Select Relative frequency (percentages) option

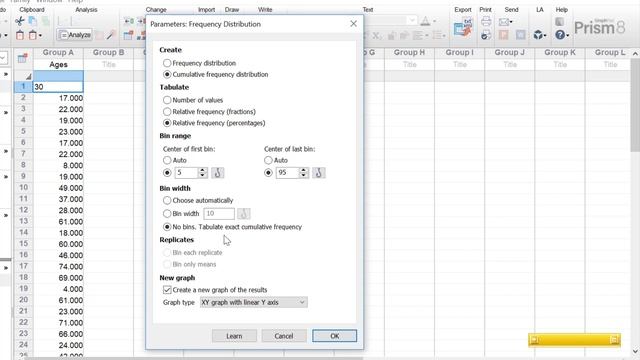167,123
